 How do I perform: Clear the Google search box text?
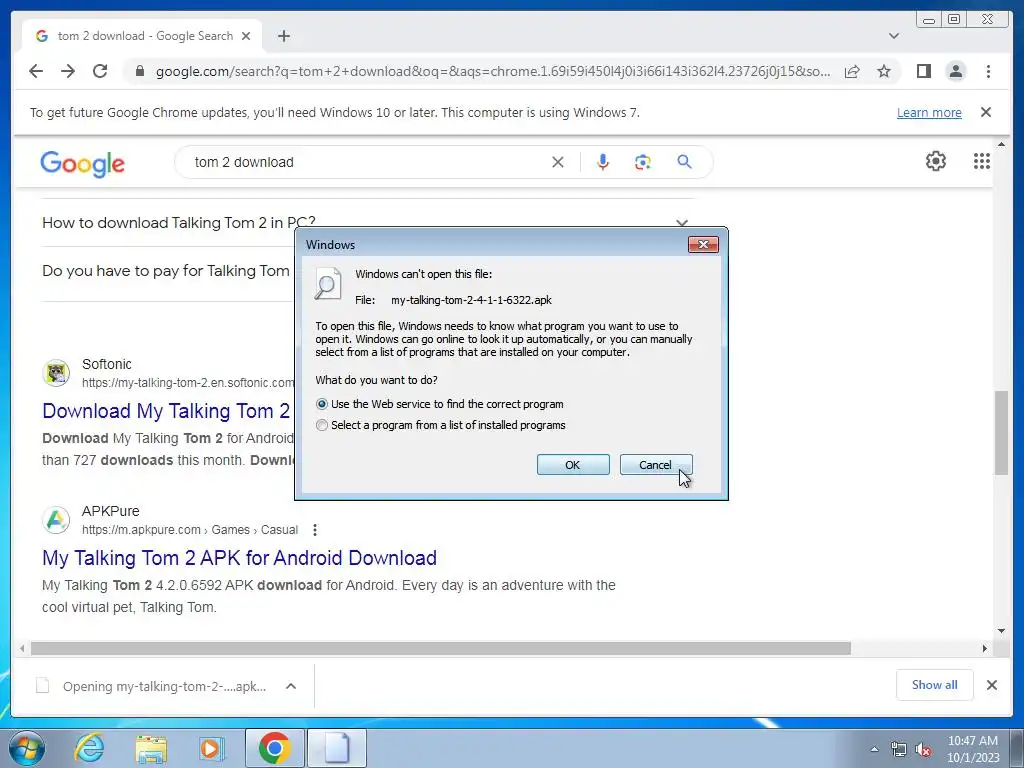click(x=558, y=162)
